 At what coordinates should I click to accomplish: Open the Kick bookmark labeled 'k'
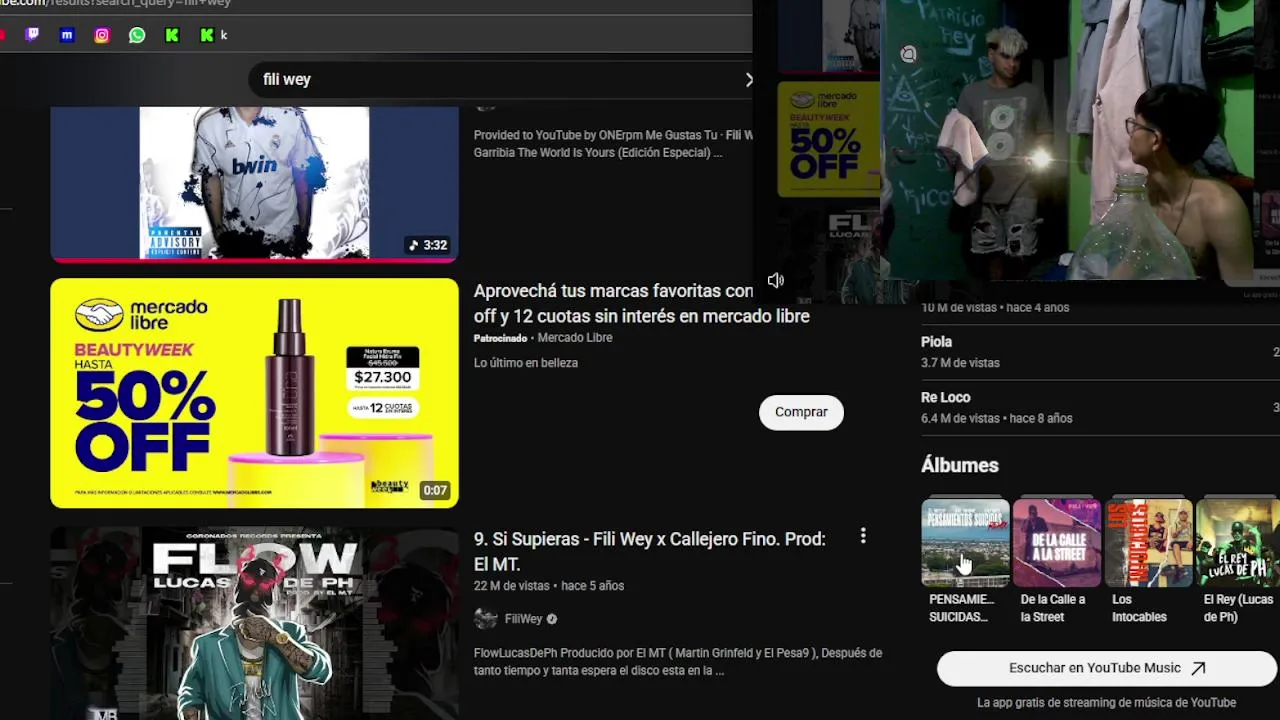(x=213, y=35)
